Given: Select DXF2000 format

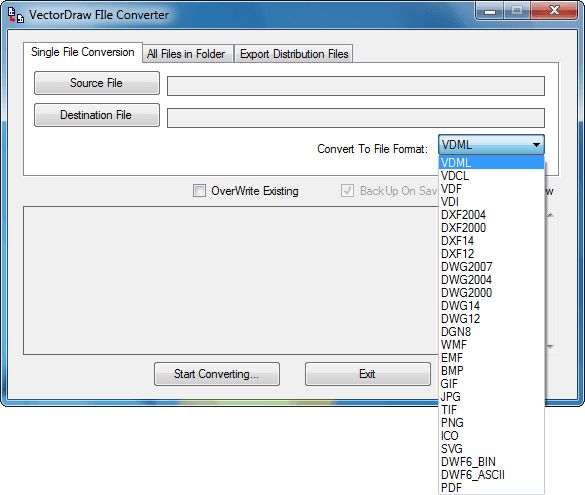Looking at the screenshot, I should [x=491, y=228].
